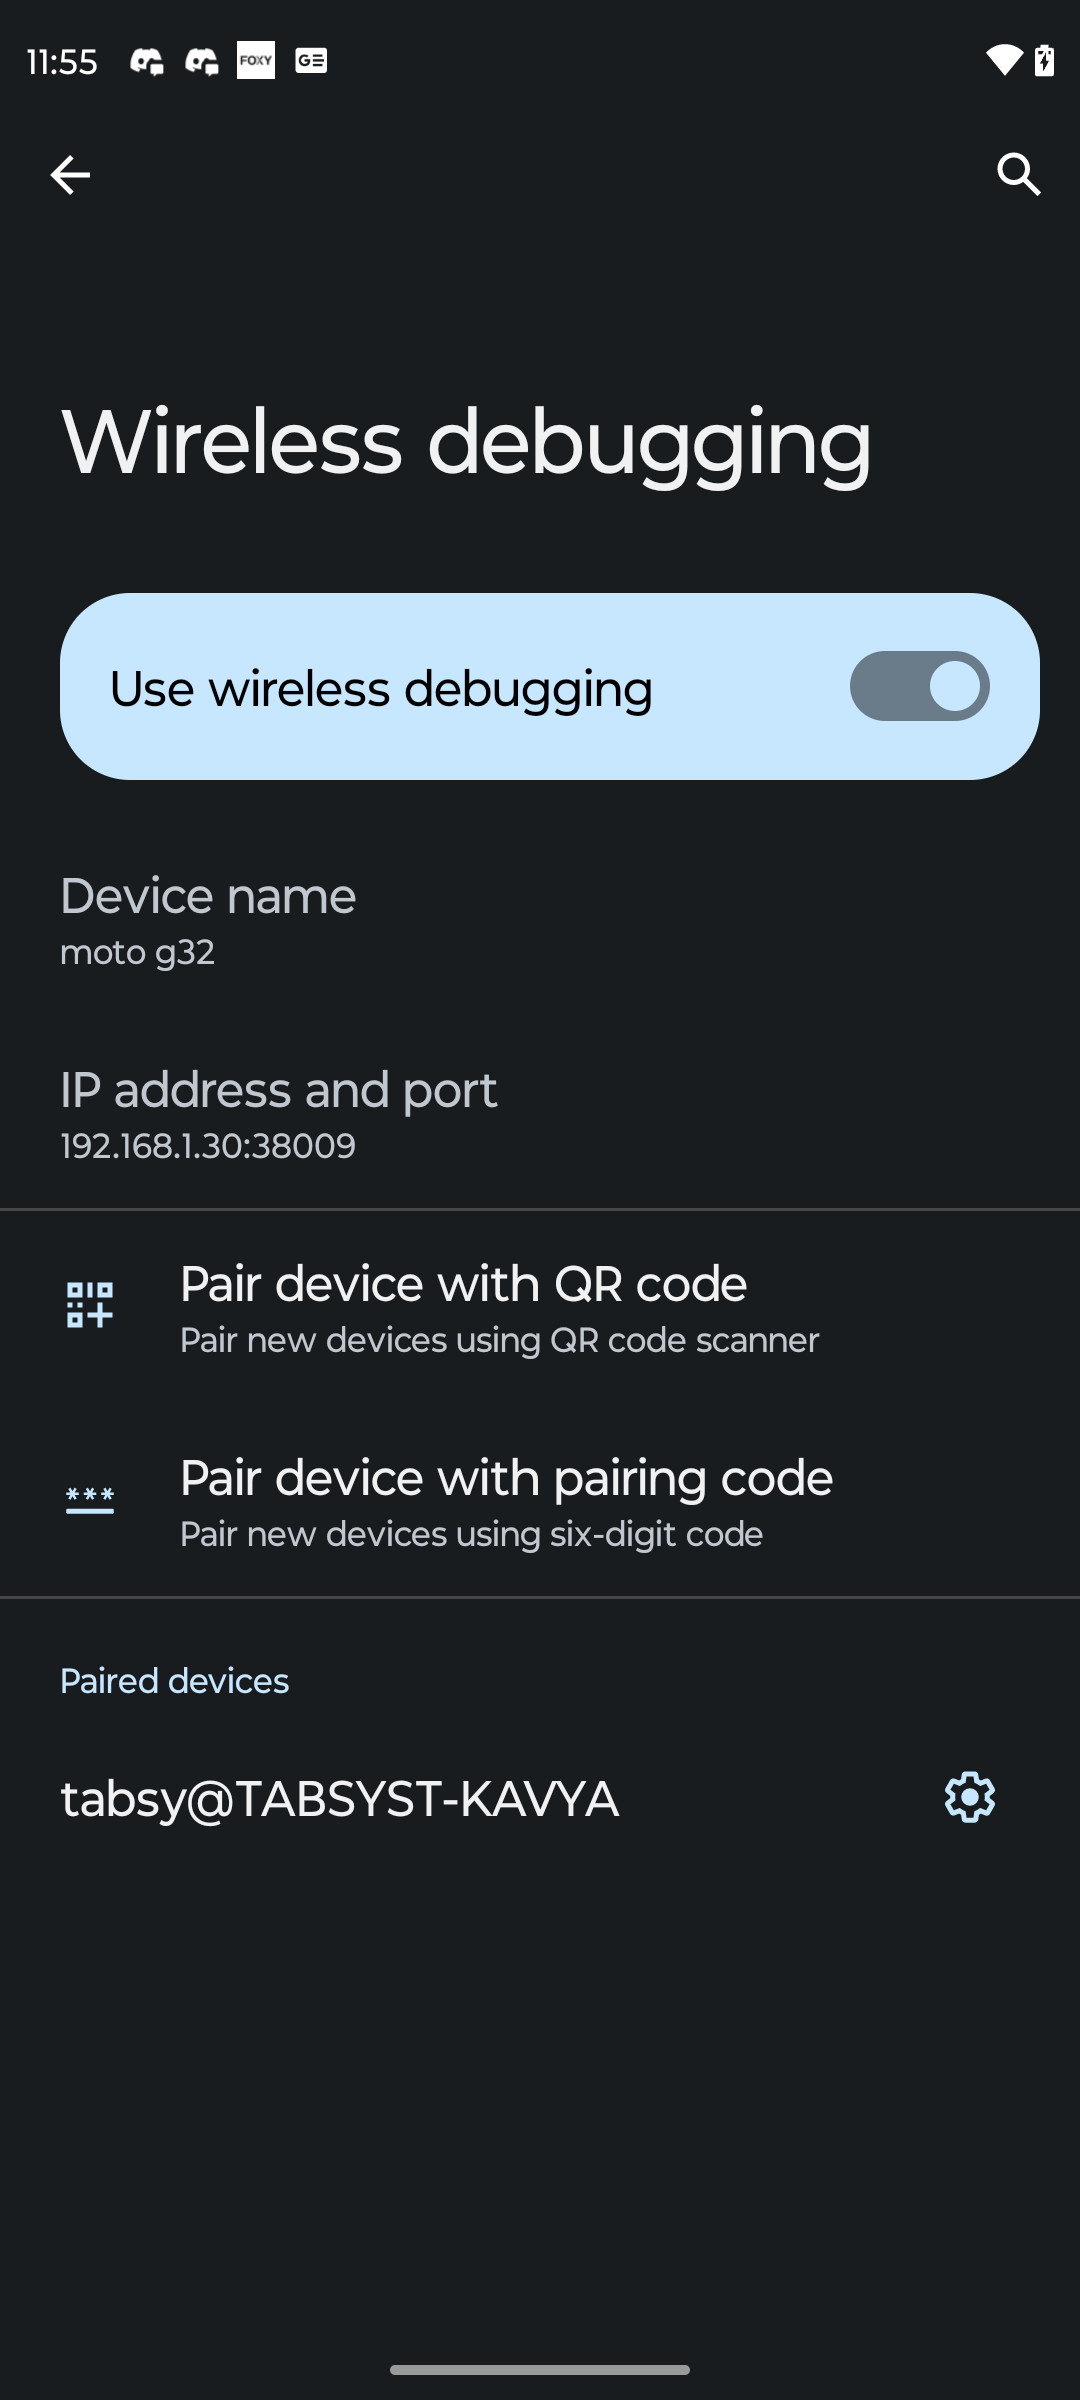Image resolution: width=1080 pixels, height=2400 pixels.
Task: Tap the Wi-Fi status icon
Action: (1002, 61)
